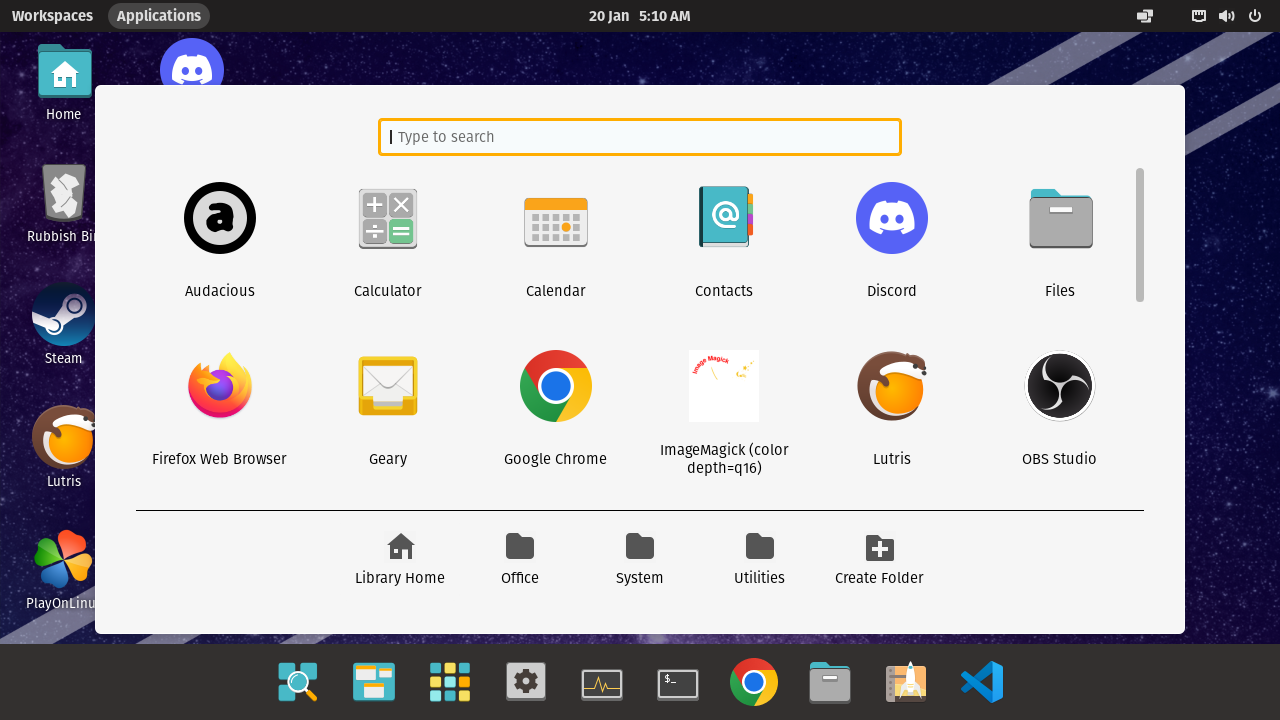Switch to the System folder
Image resolution: width=1280 pixels, height=720 pixels.
tap(640, 559)
